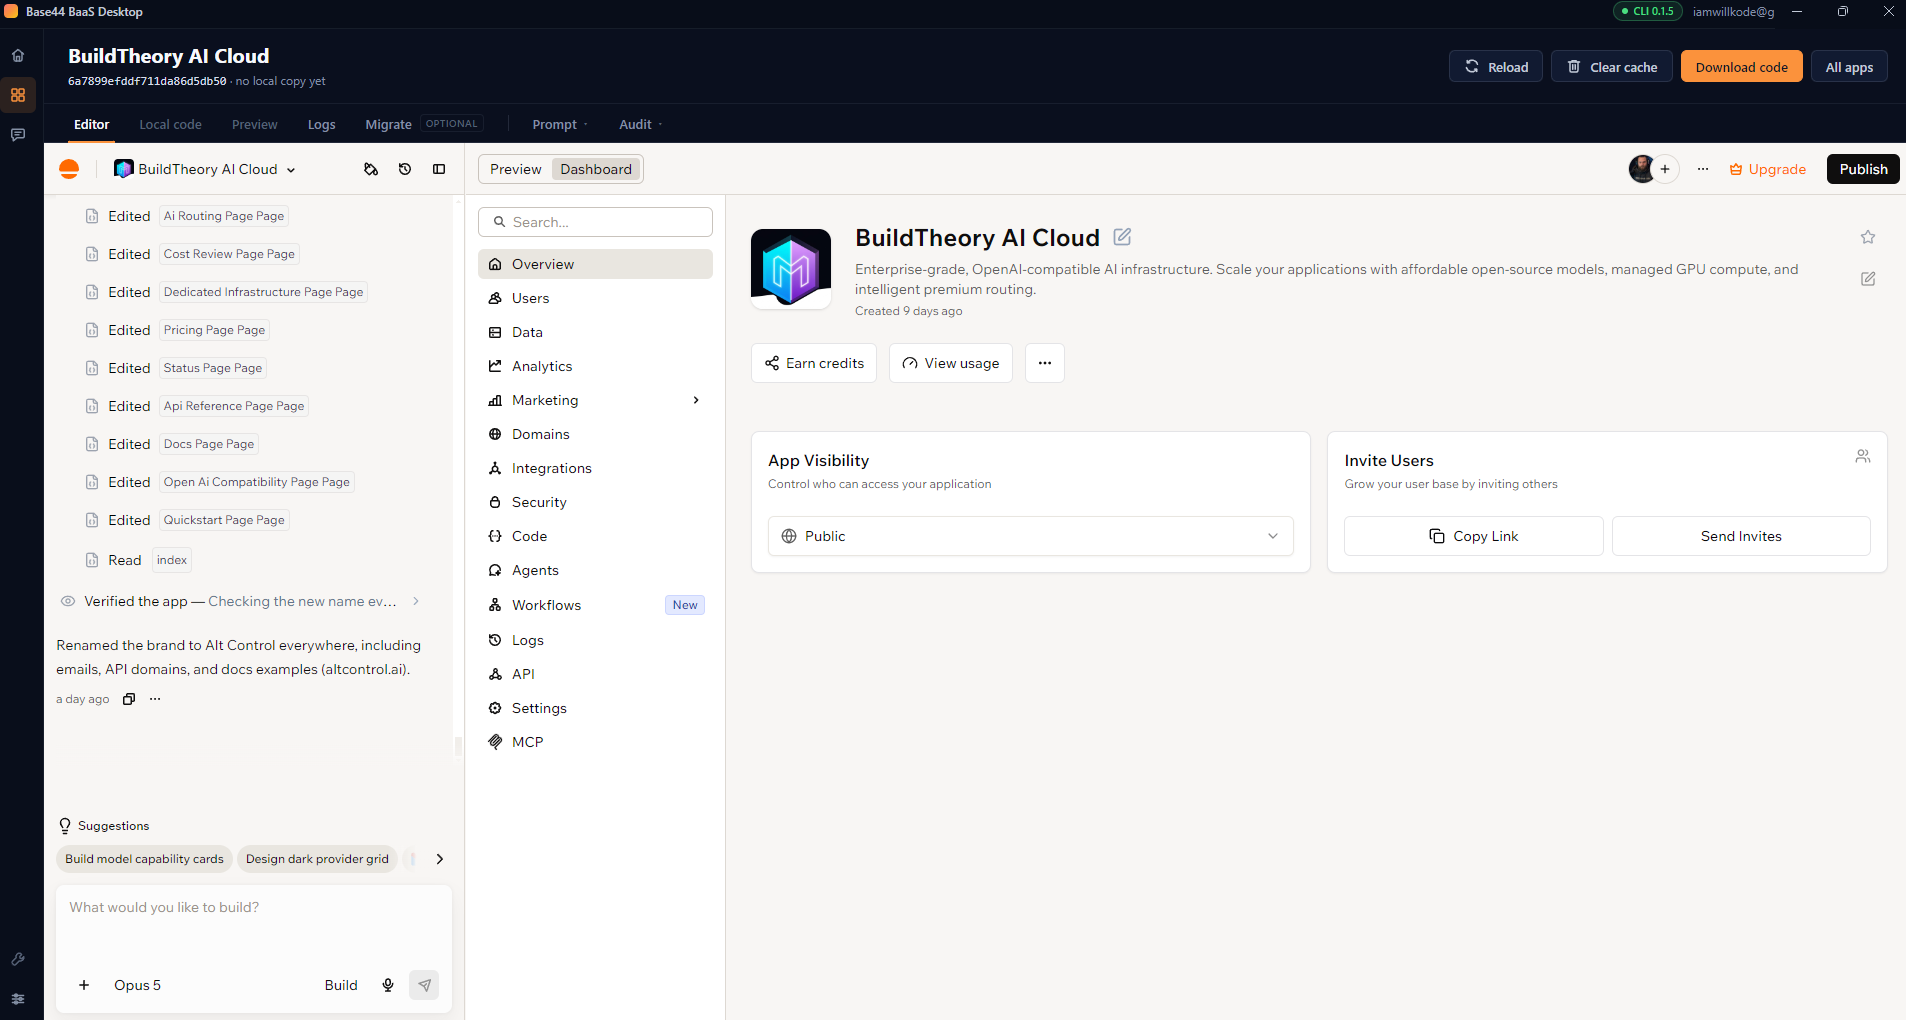The image size is (1906, 1020).
Task: Click the Upgrade link
Action: [1768, 169]
